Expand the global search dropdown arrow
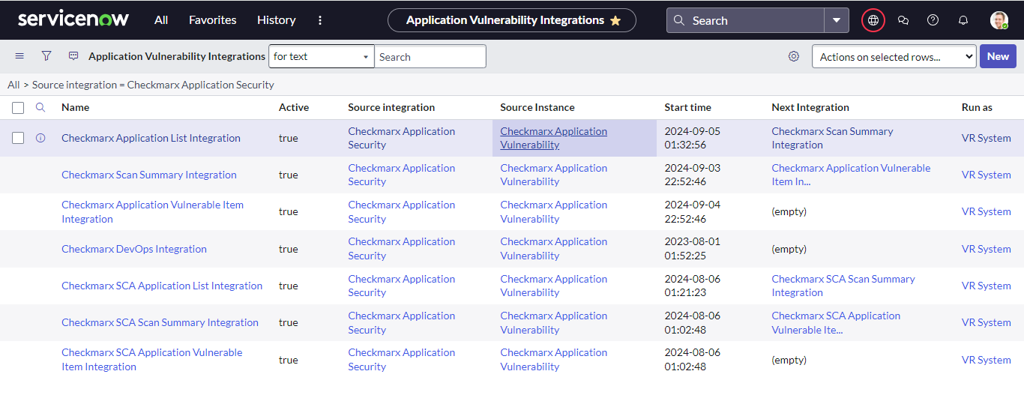The height and width of the screenshot is (416, 1024). pyautogui.click(x=837, y=20)
